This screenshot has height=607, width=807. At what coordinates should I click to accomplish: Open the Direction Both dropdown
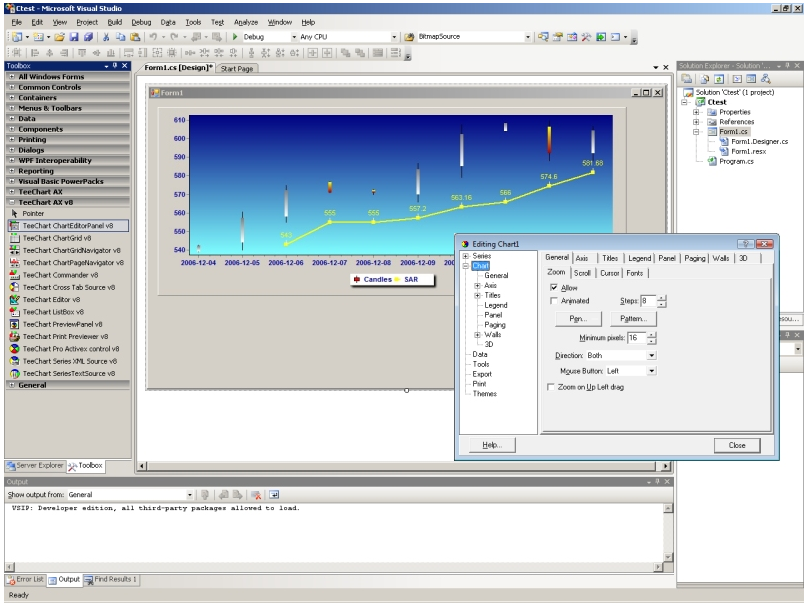[652, 355]
